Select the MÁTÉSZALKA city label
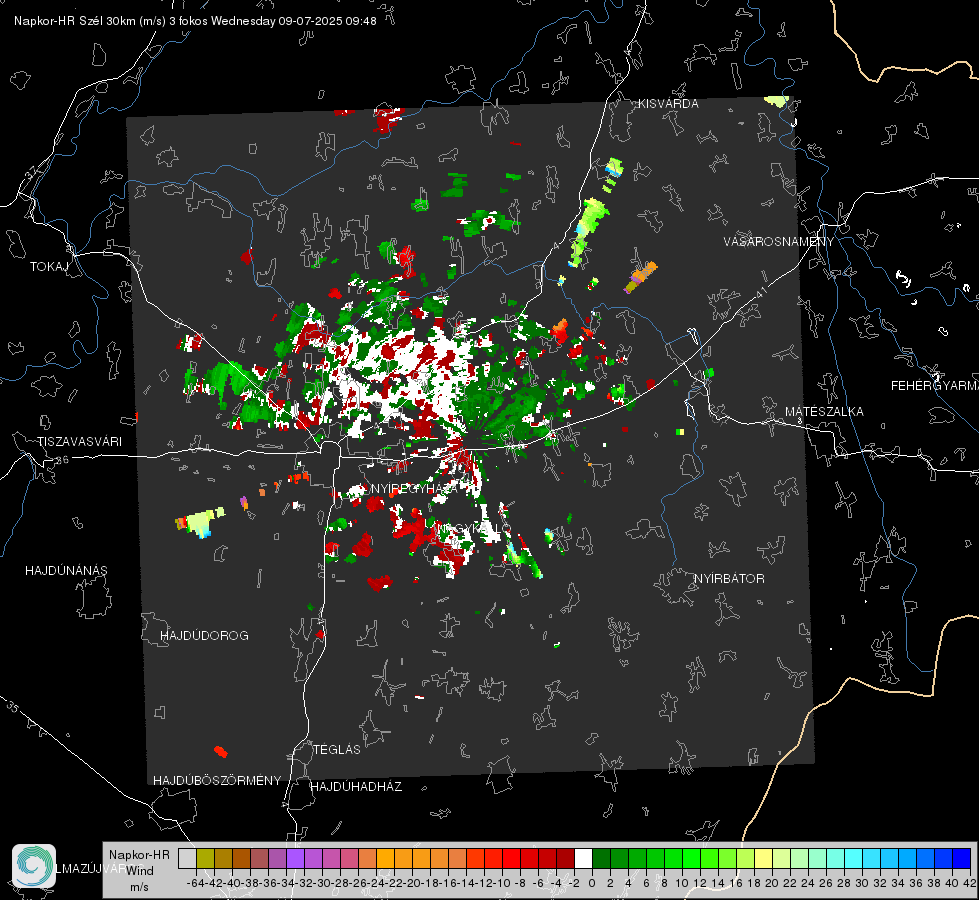 click(824, 412)
